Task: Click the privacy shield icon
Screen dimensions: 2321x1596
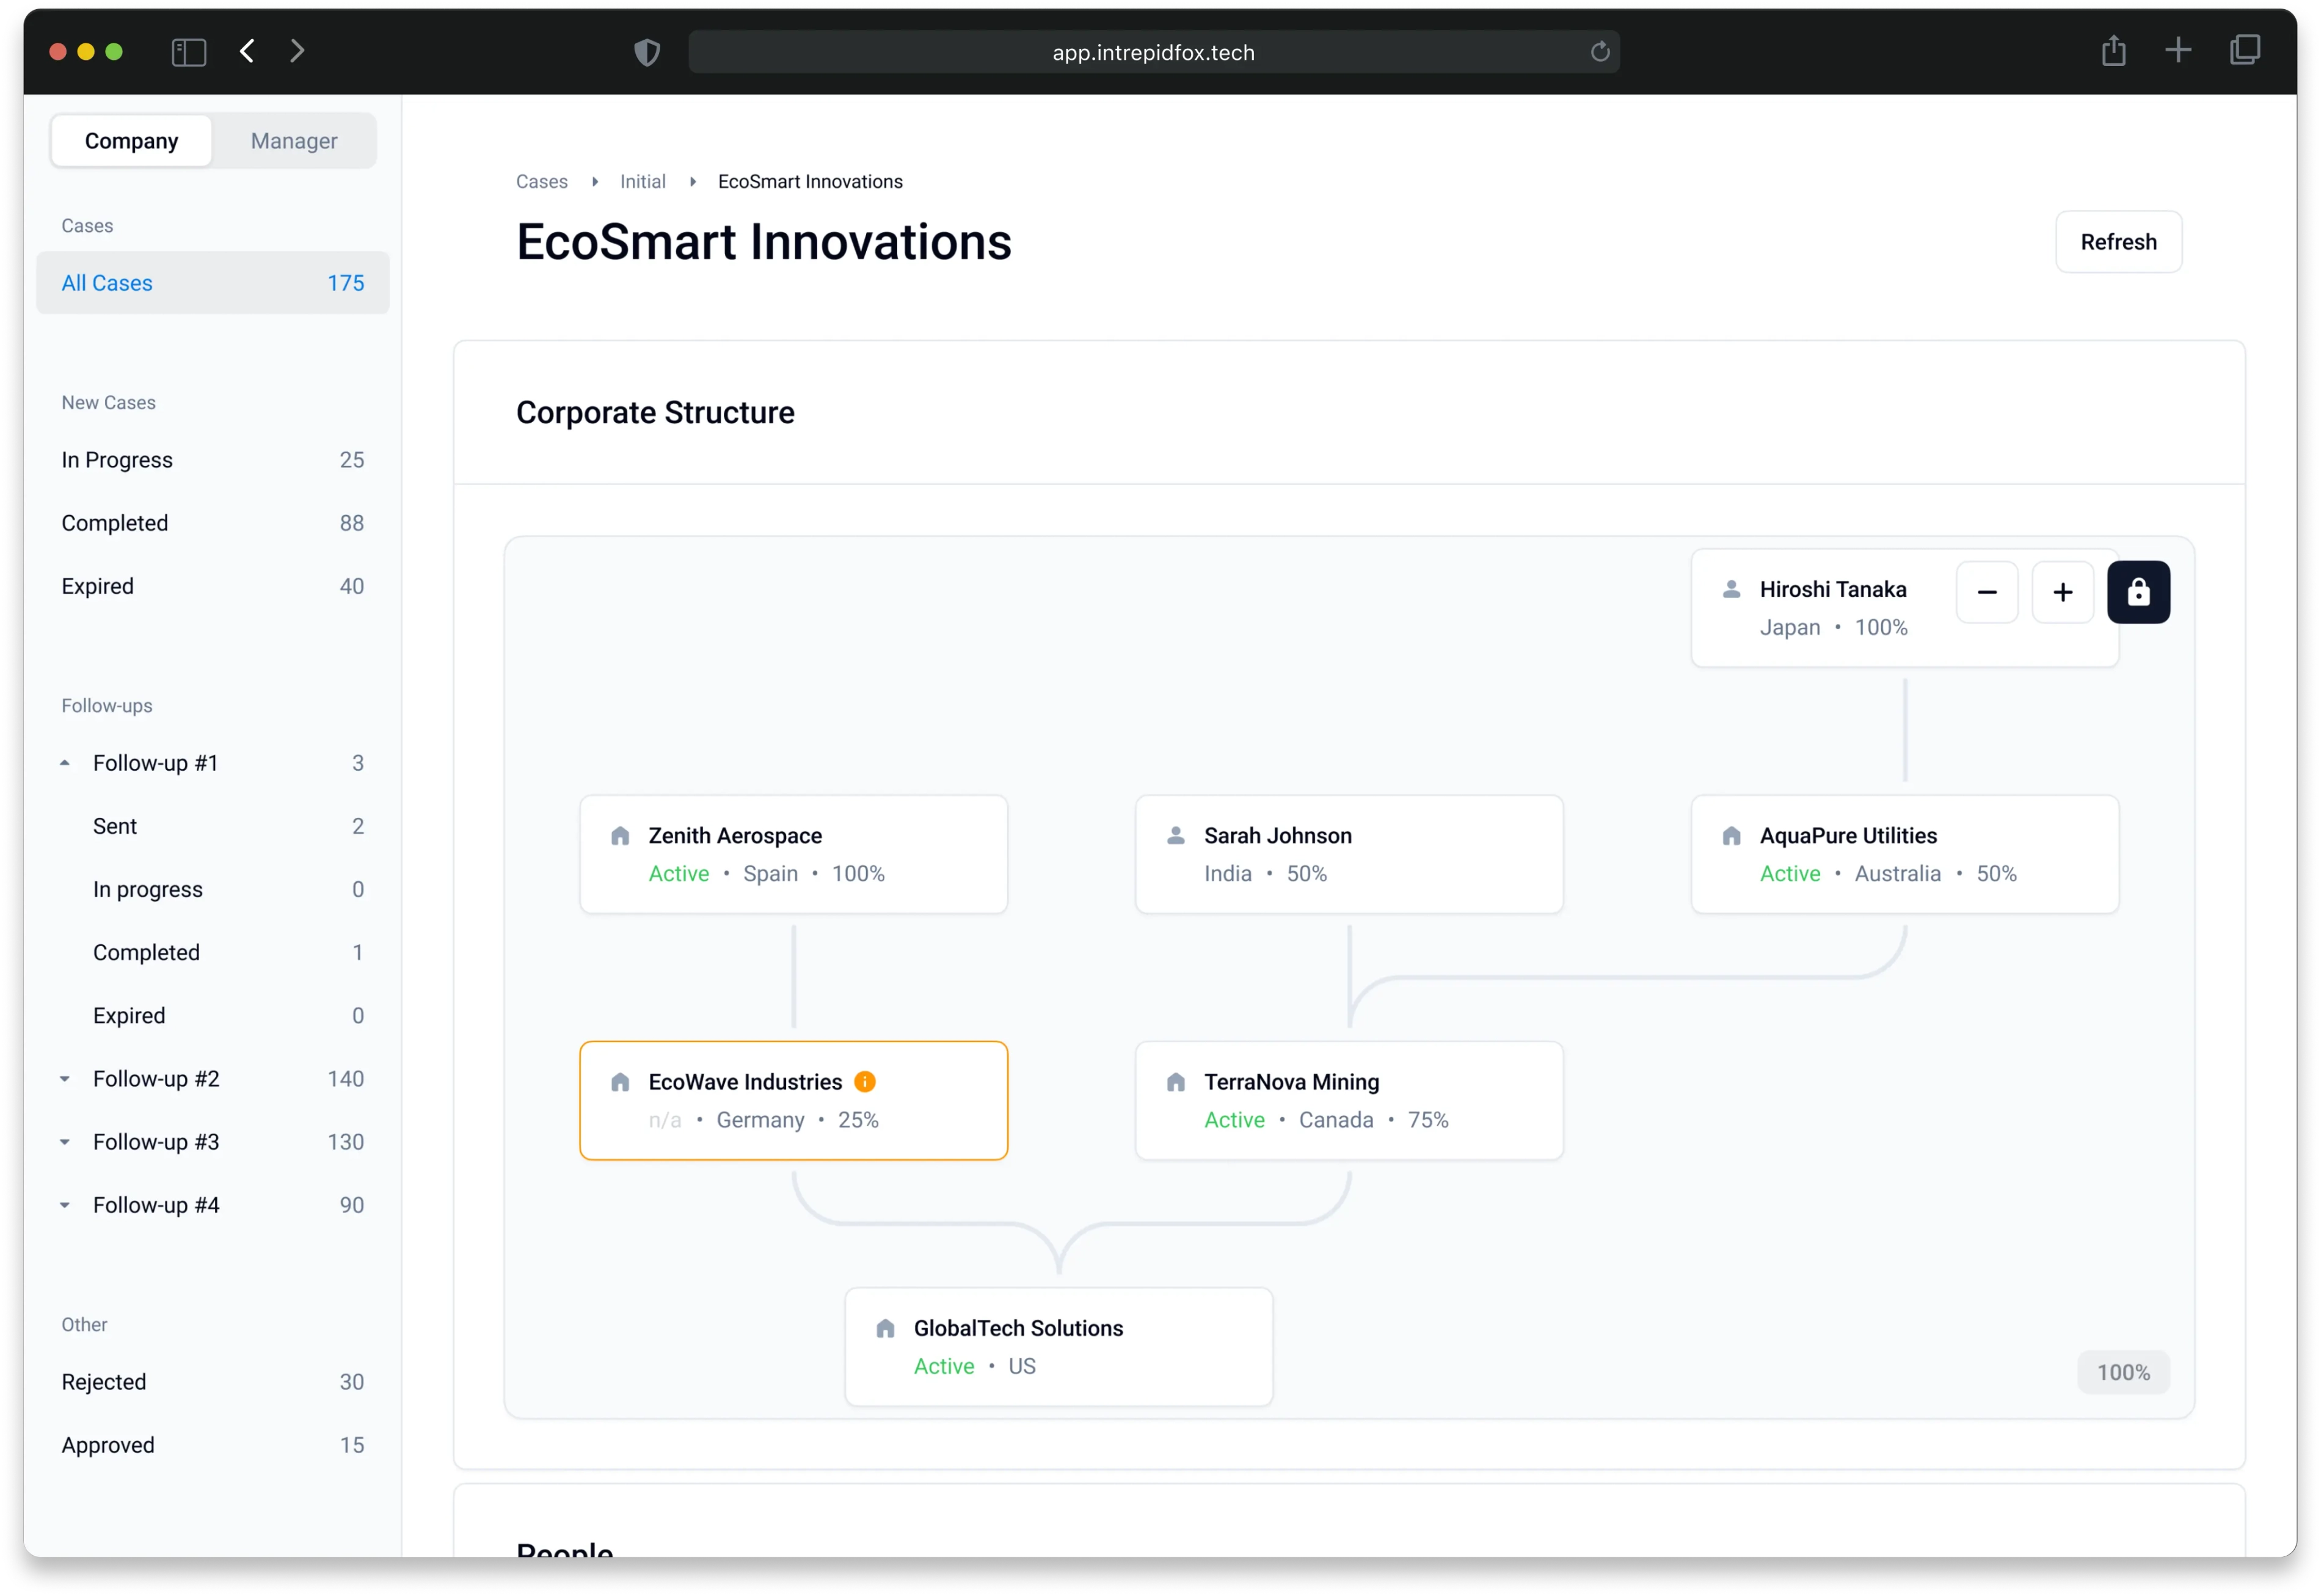Action: [x=647, y=52]
